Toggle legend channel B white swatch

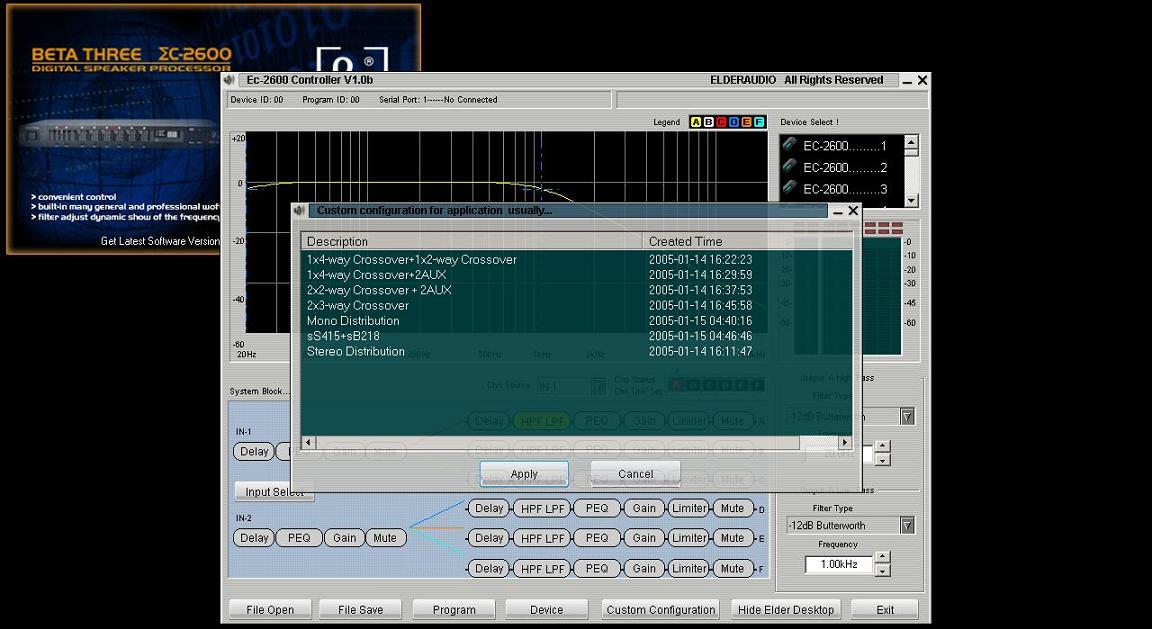point(708,122)
